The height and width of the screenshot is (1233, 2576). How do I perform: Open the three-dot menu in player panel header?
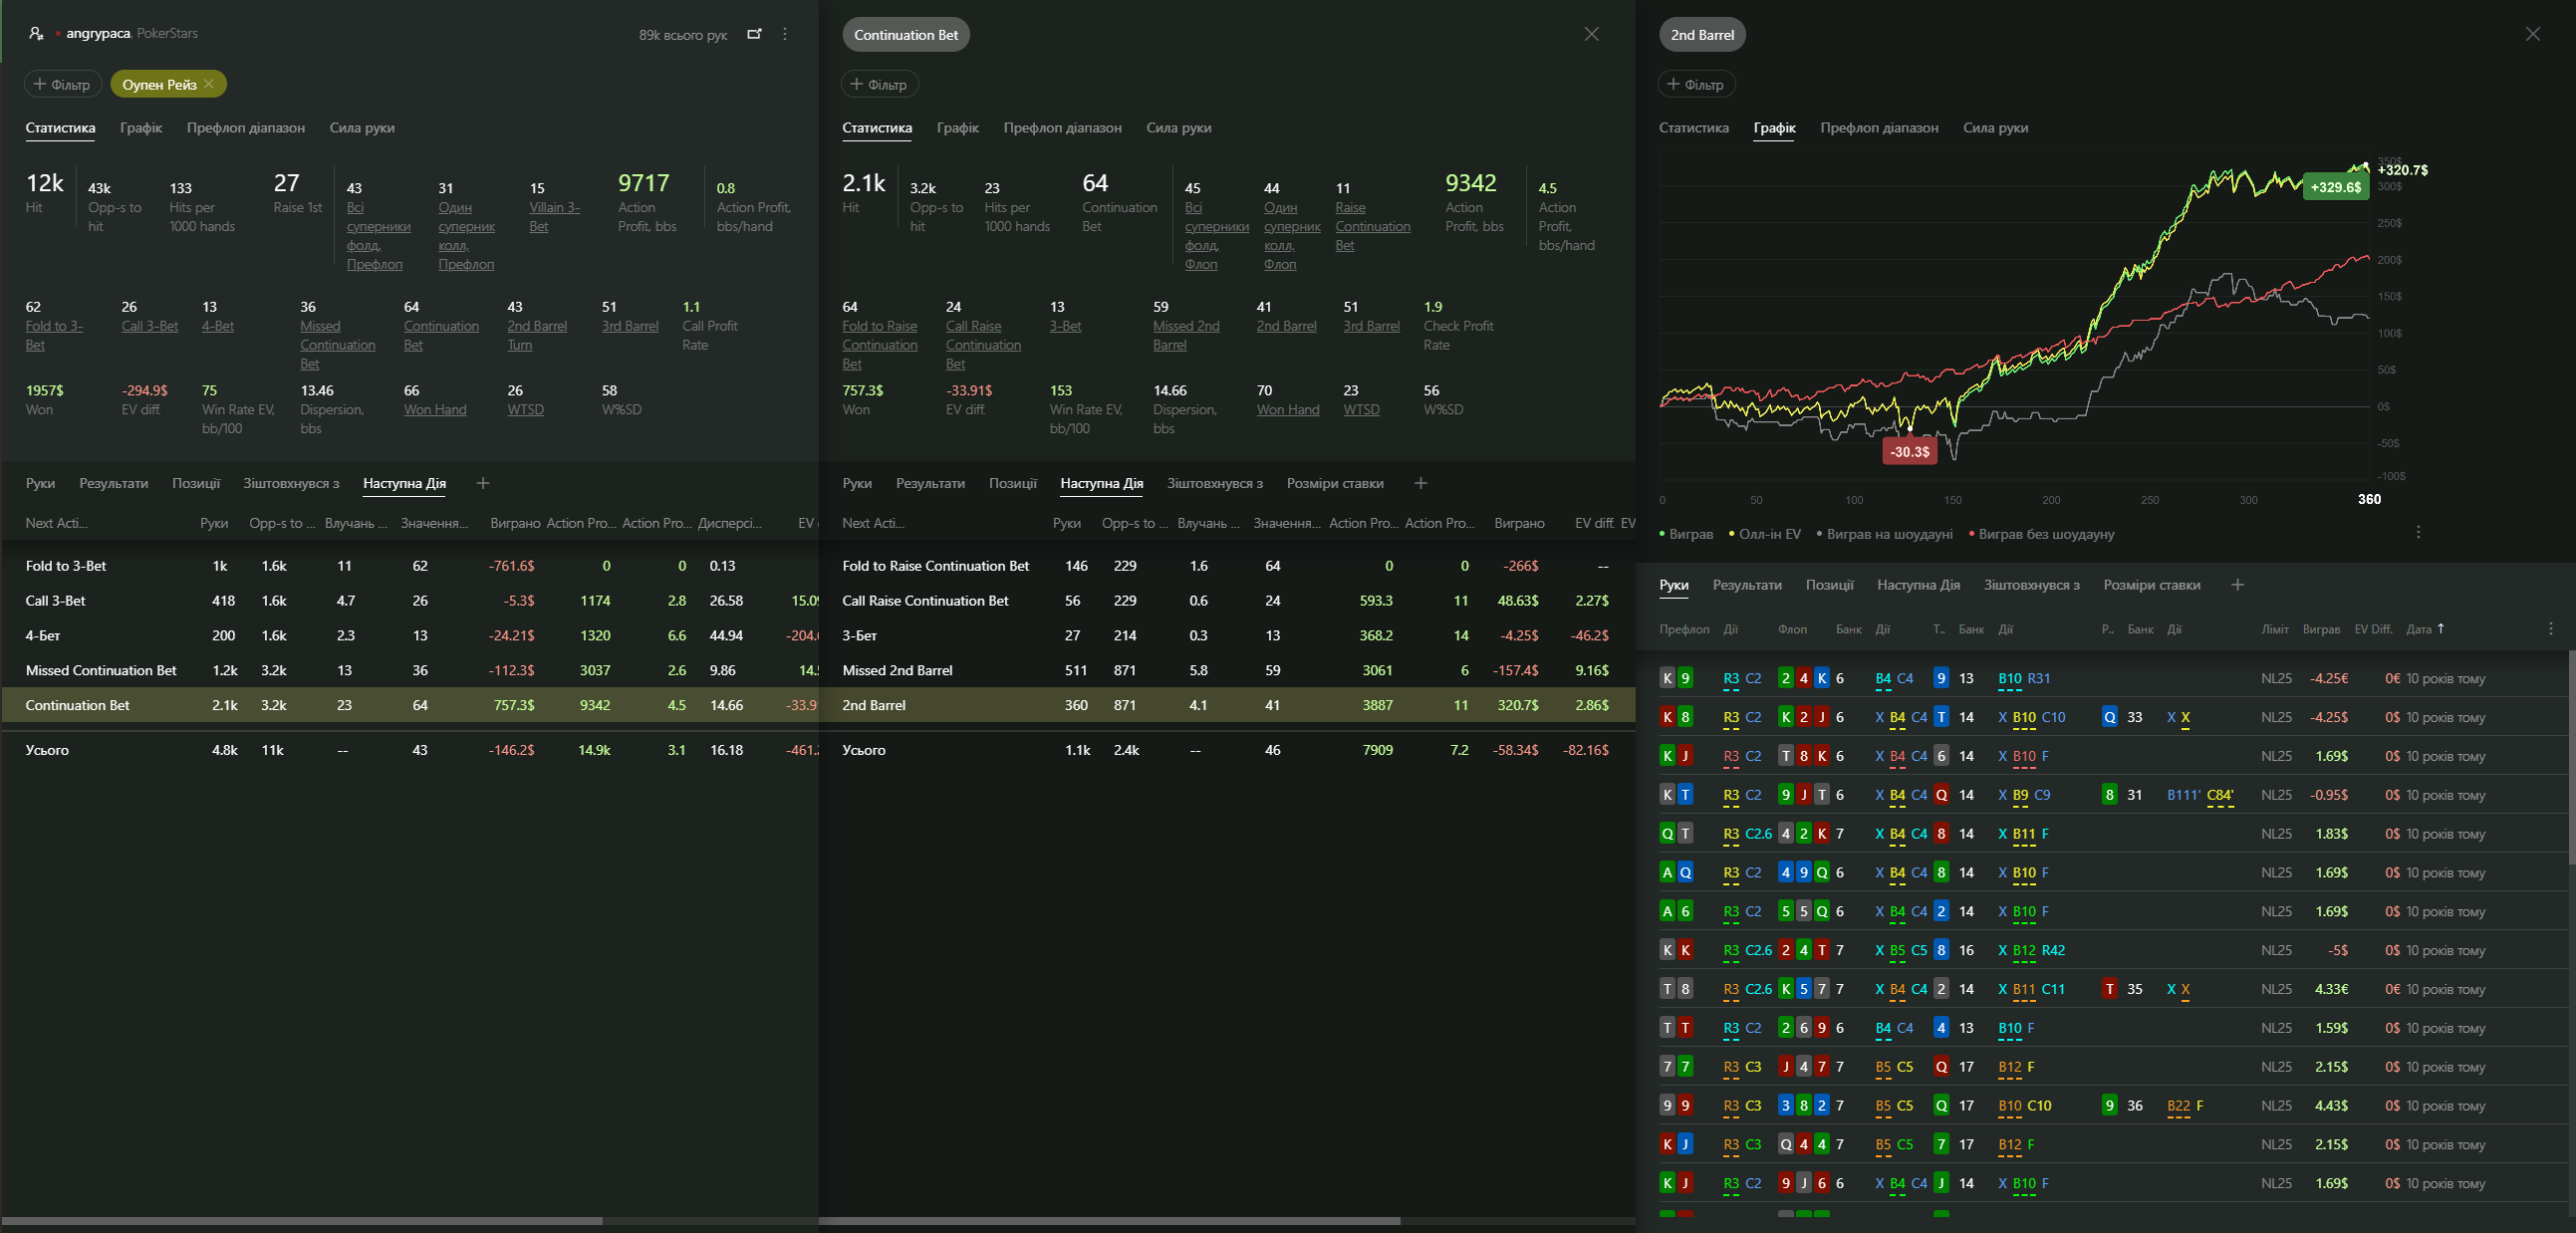785,34
